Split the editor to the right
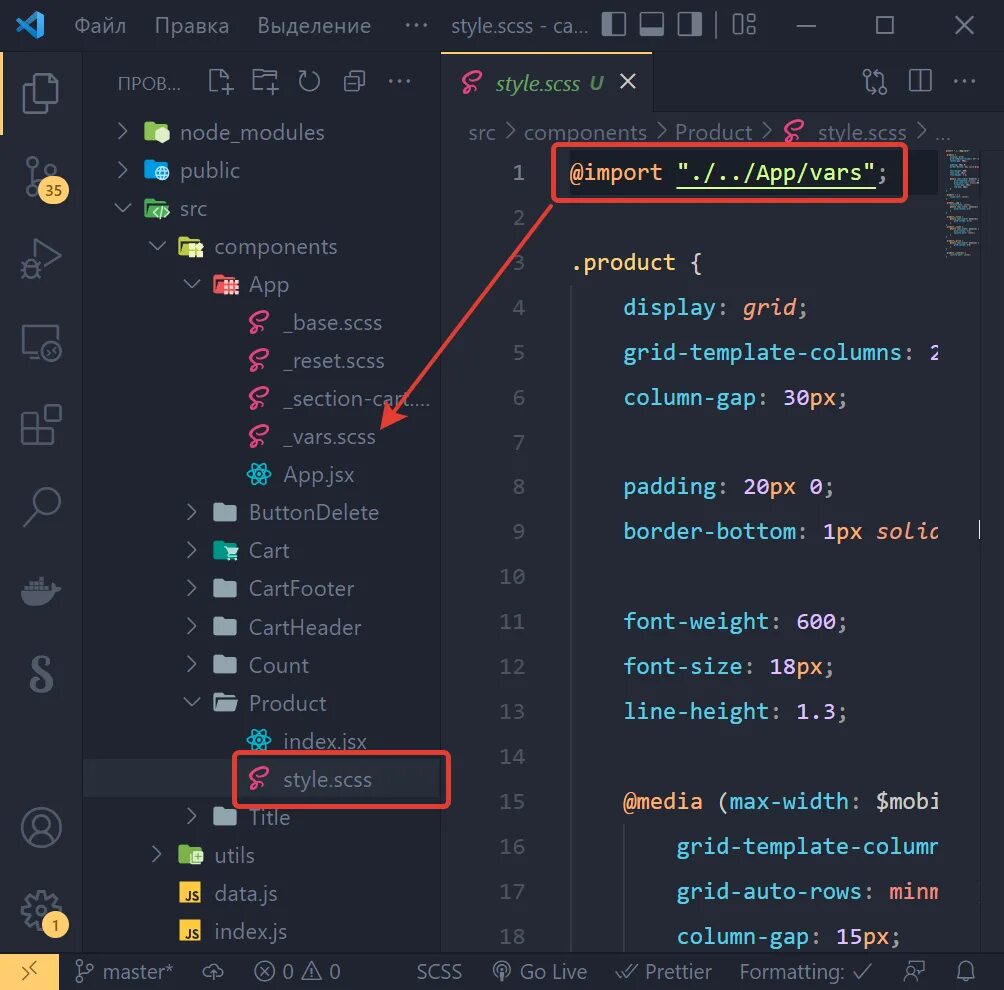Image resolution: width=1004 pixels, height=990 pixels. (x=920, y=81)
